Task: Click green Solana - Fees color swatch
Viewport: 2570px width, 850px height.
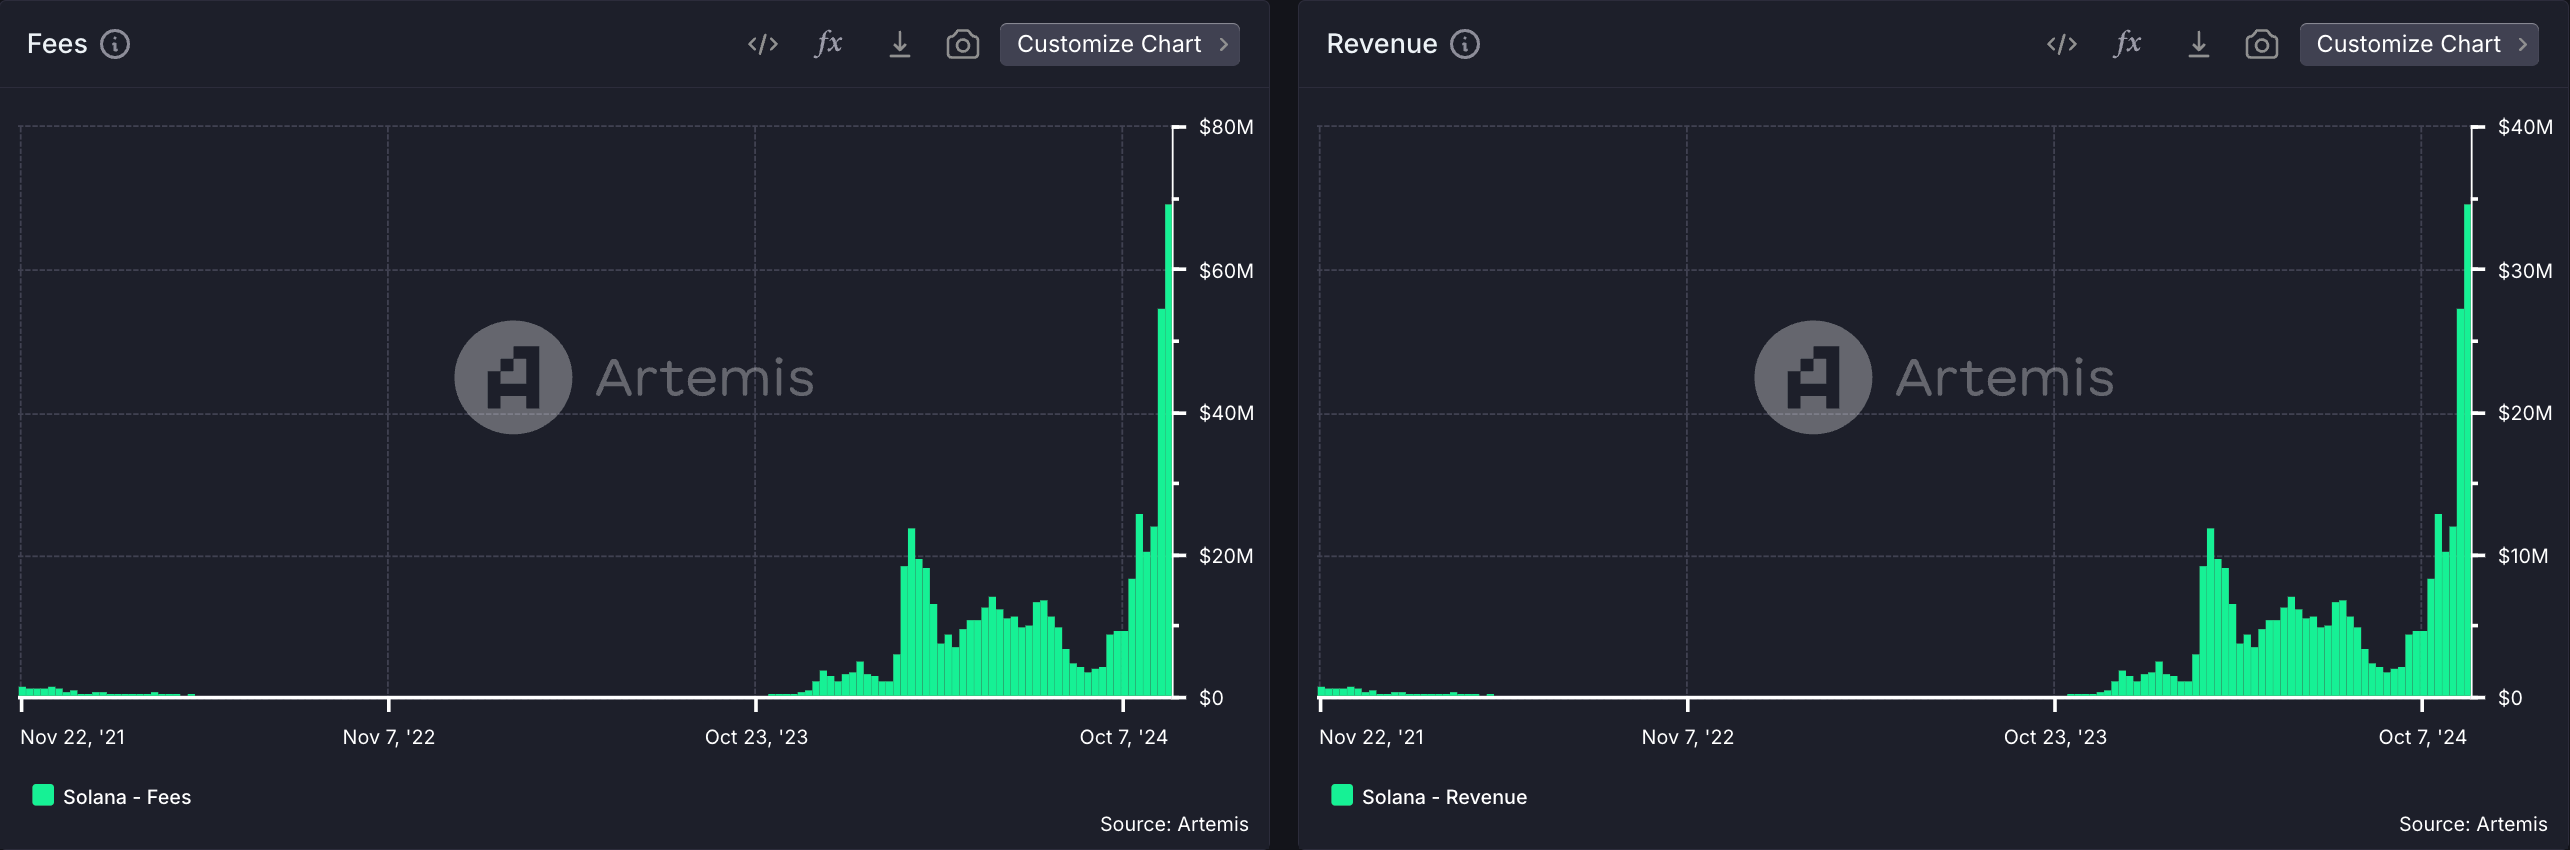Action: tap(43, 795)
